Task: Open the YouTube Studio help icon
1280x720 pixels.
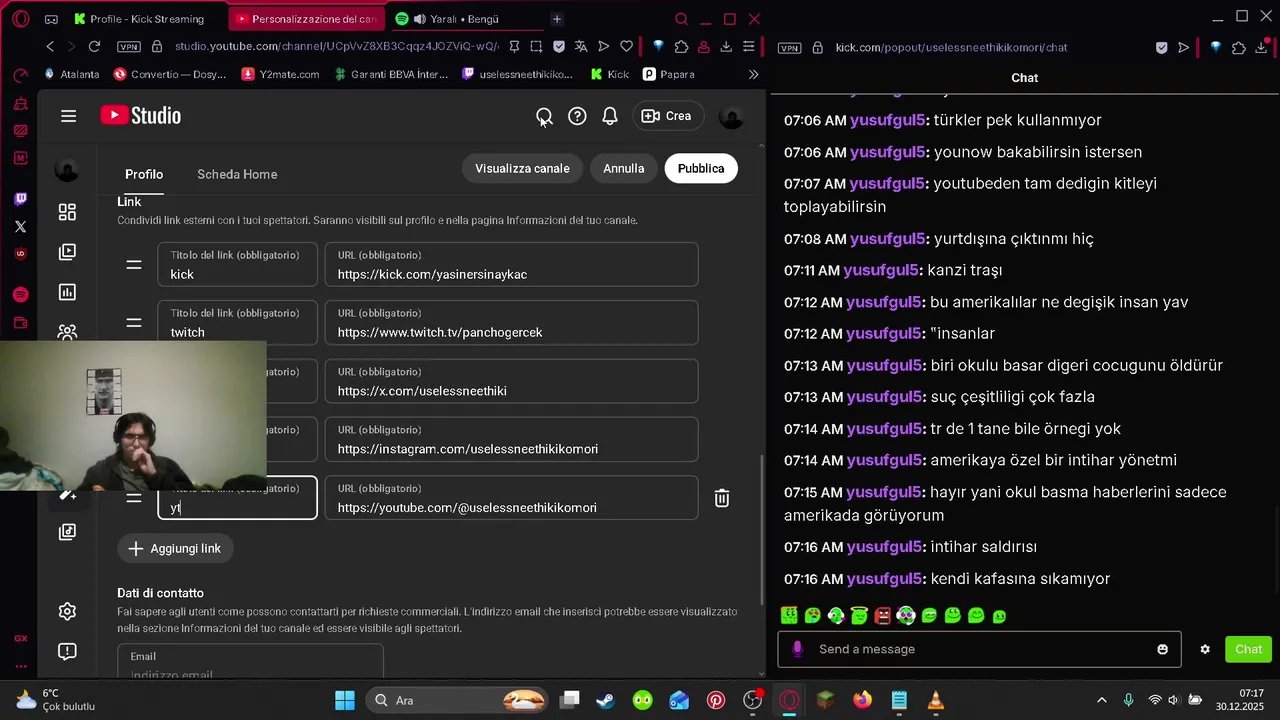Action: click(x=577, y=116)
